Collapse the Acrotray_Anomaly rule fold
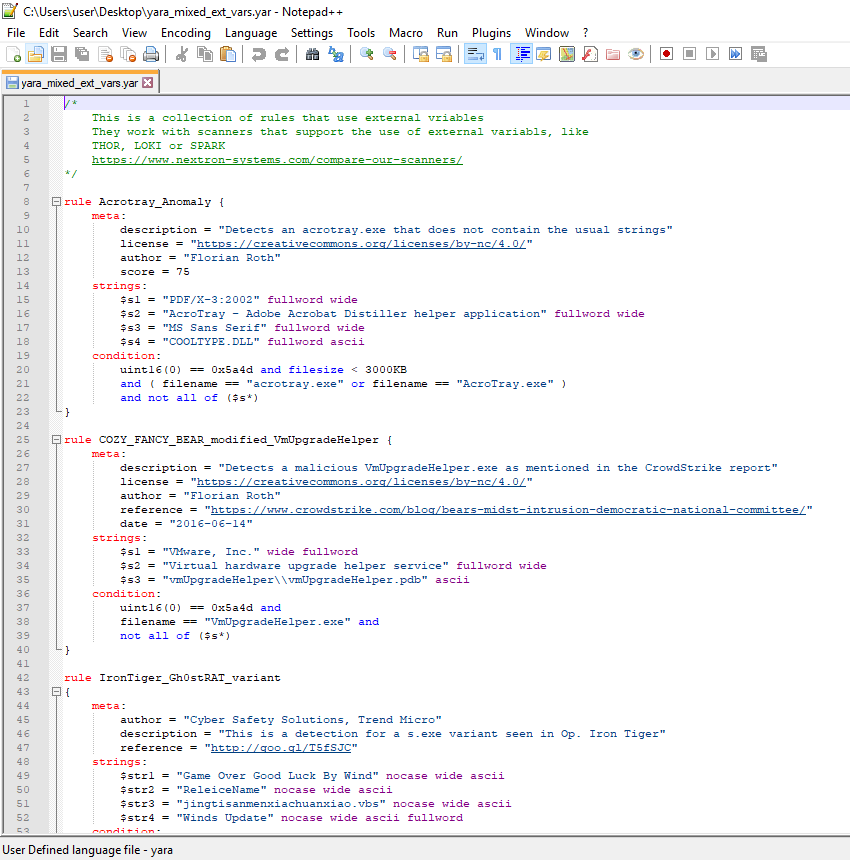 56,202
